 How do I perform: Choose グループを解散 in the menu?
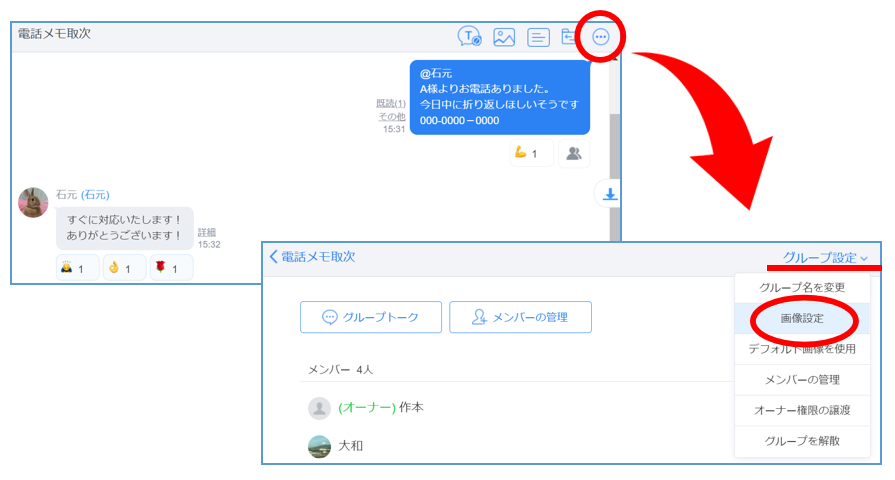(802, 441)
